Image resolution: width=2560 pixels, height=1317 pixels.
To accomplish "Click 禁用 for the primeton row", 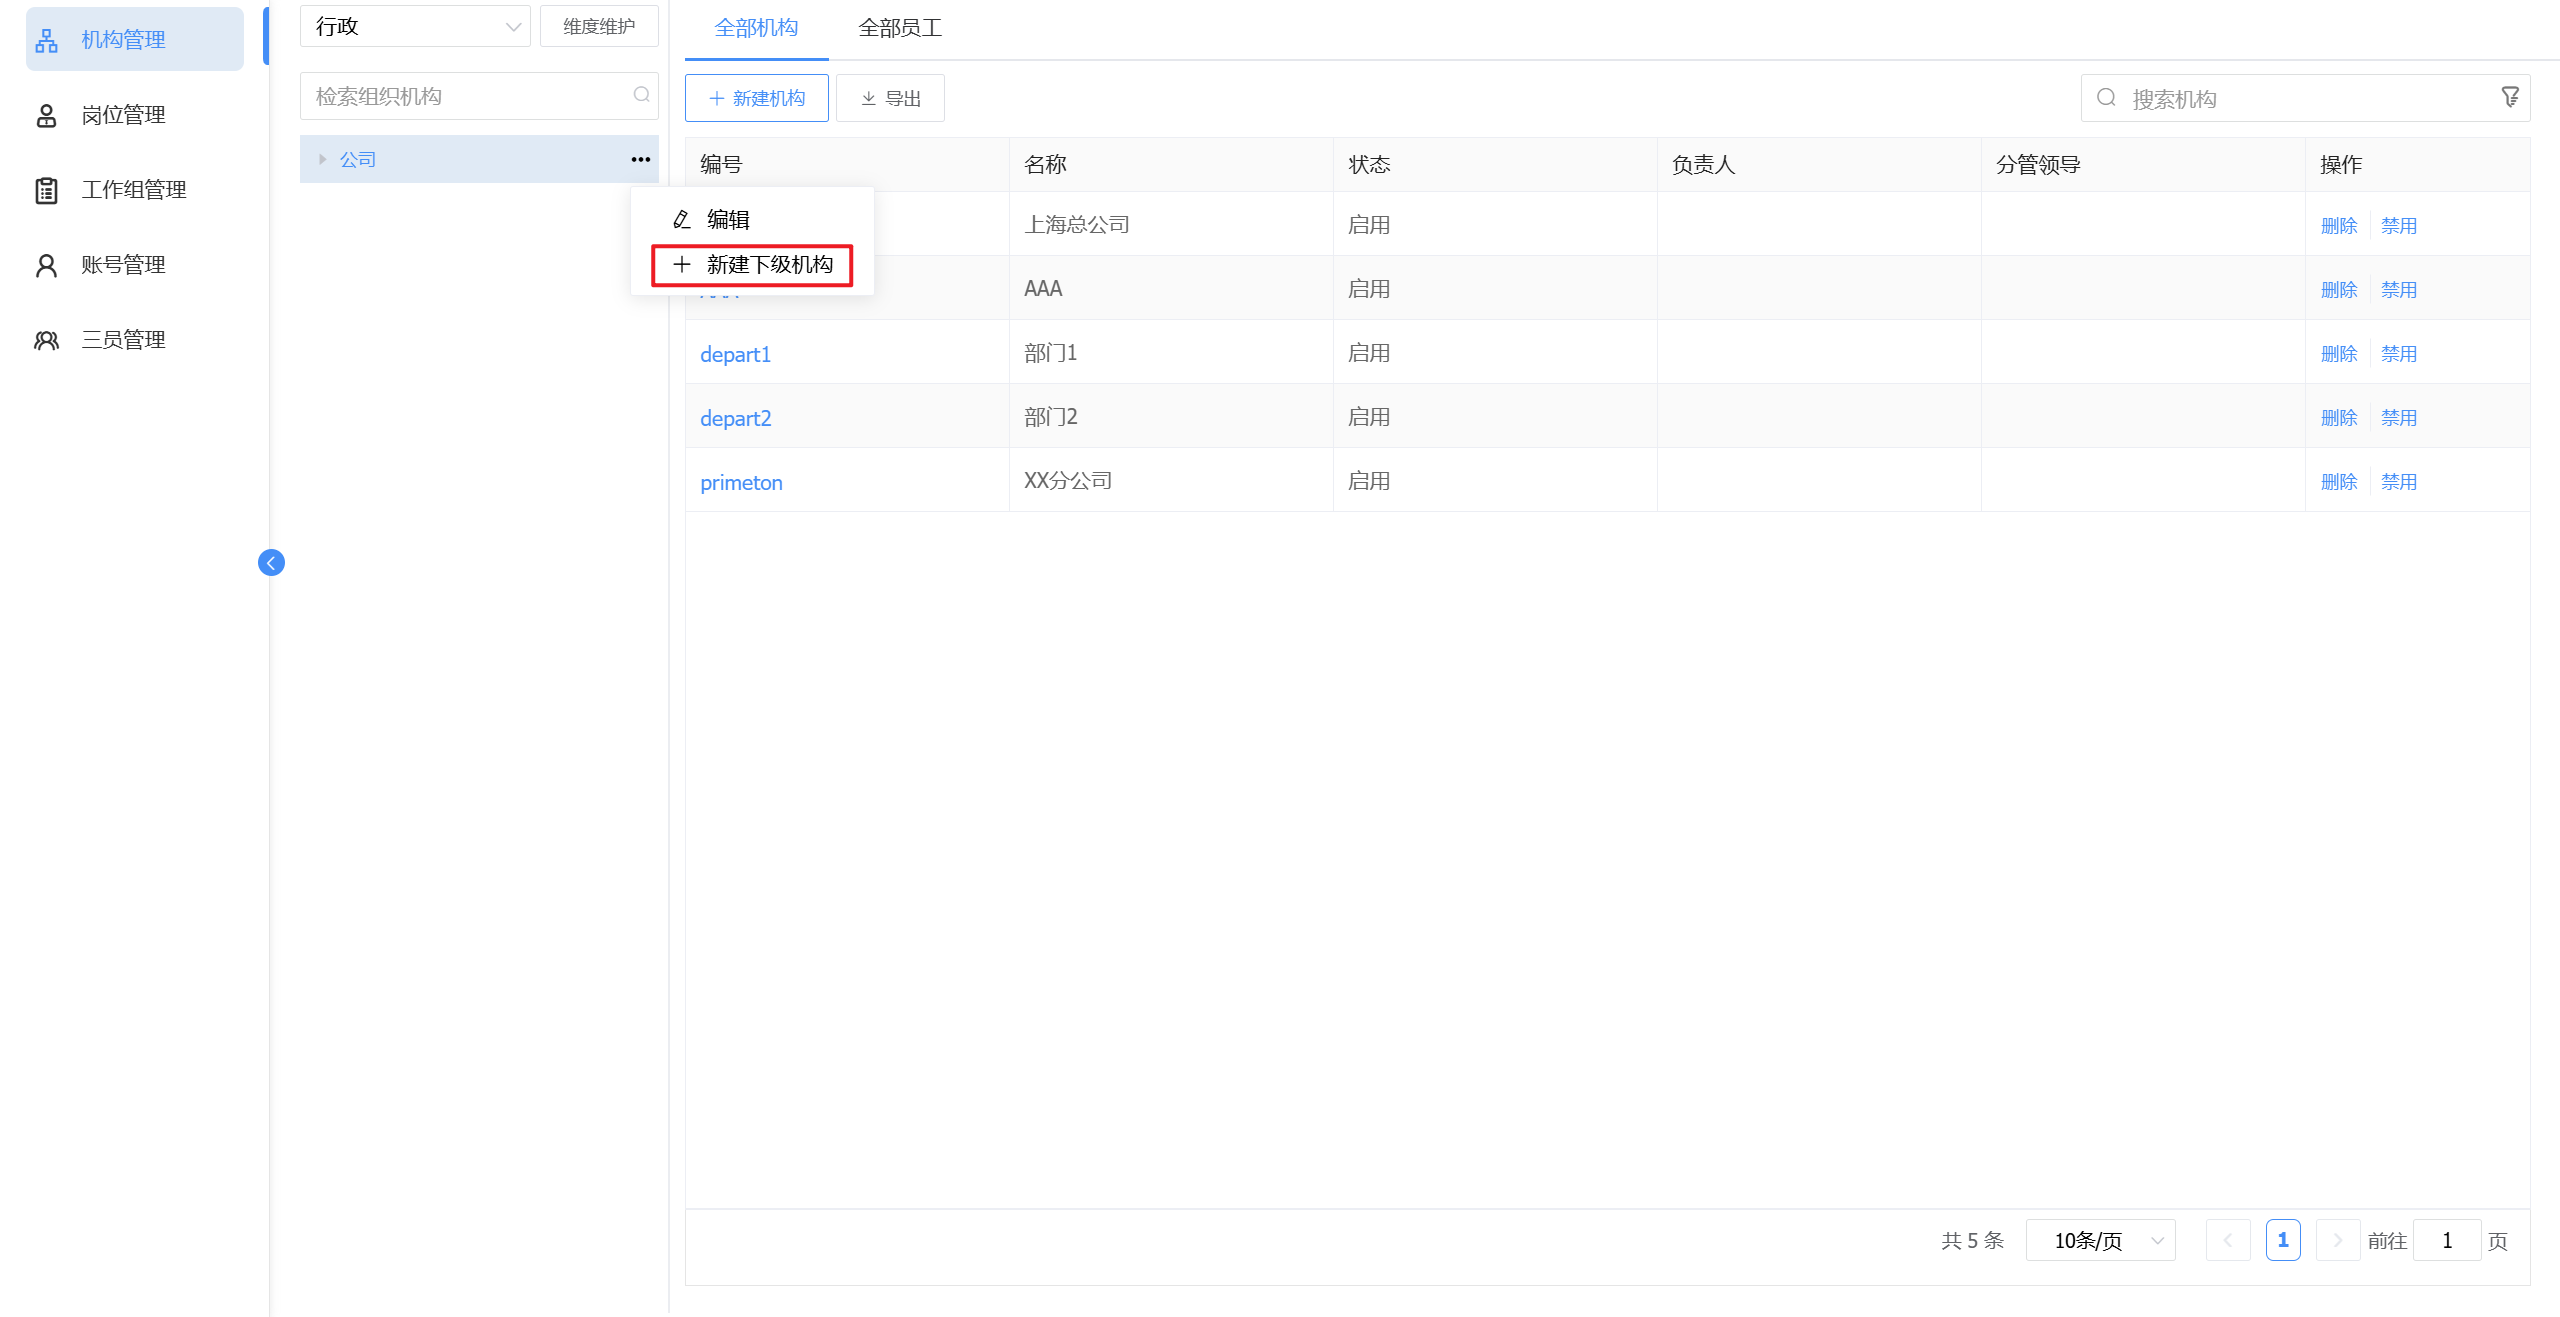I will point(2398,482).
